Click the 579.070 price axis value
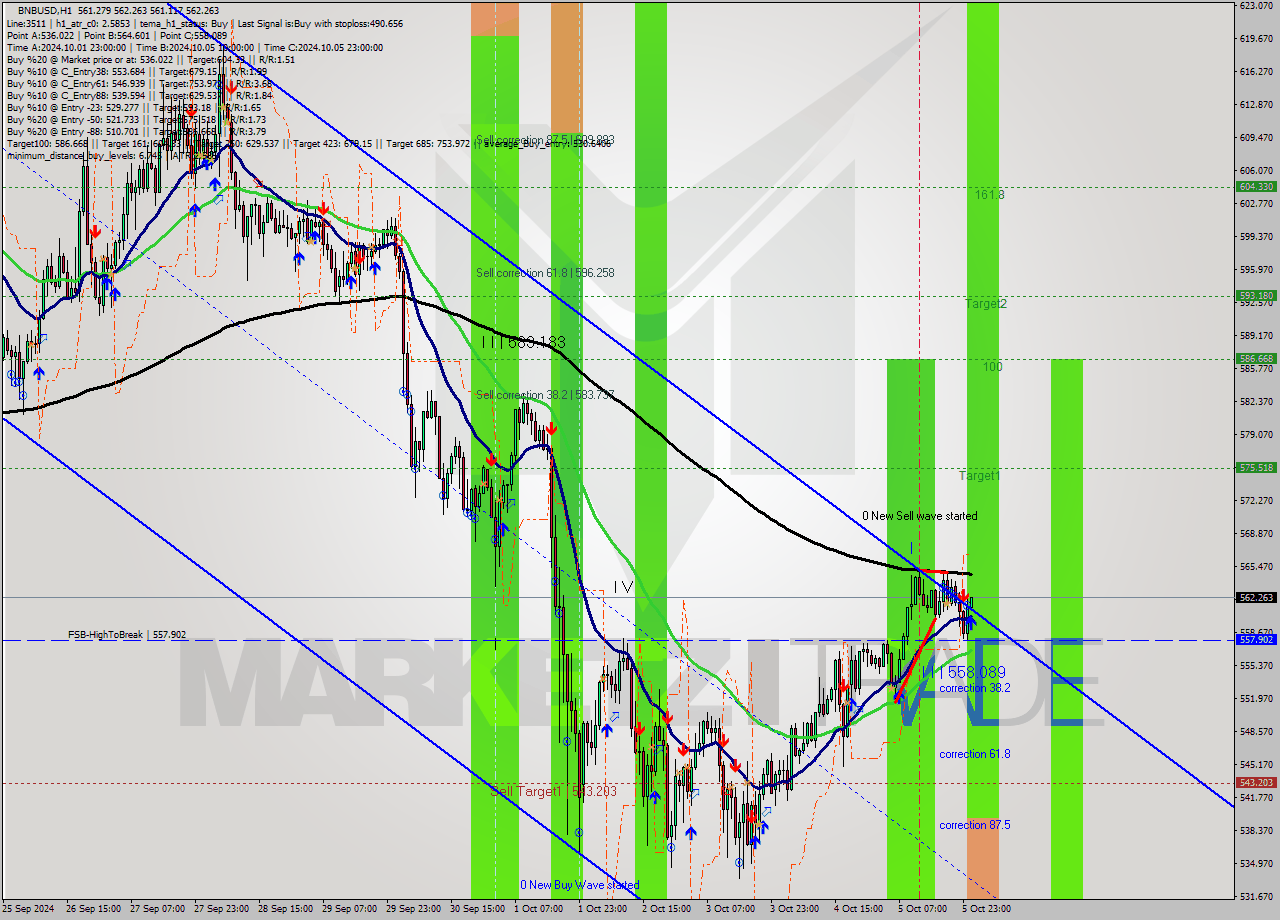Image resolution: width=1280 pixels, height=920 pixels. click(1256, 435)
